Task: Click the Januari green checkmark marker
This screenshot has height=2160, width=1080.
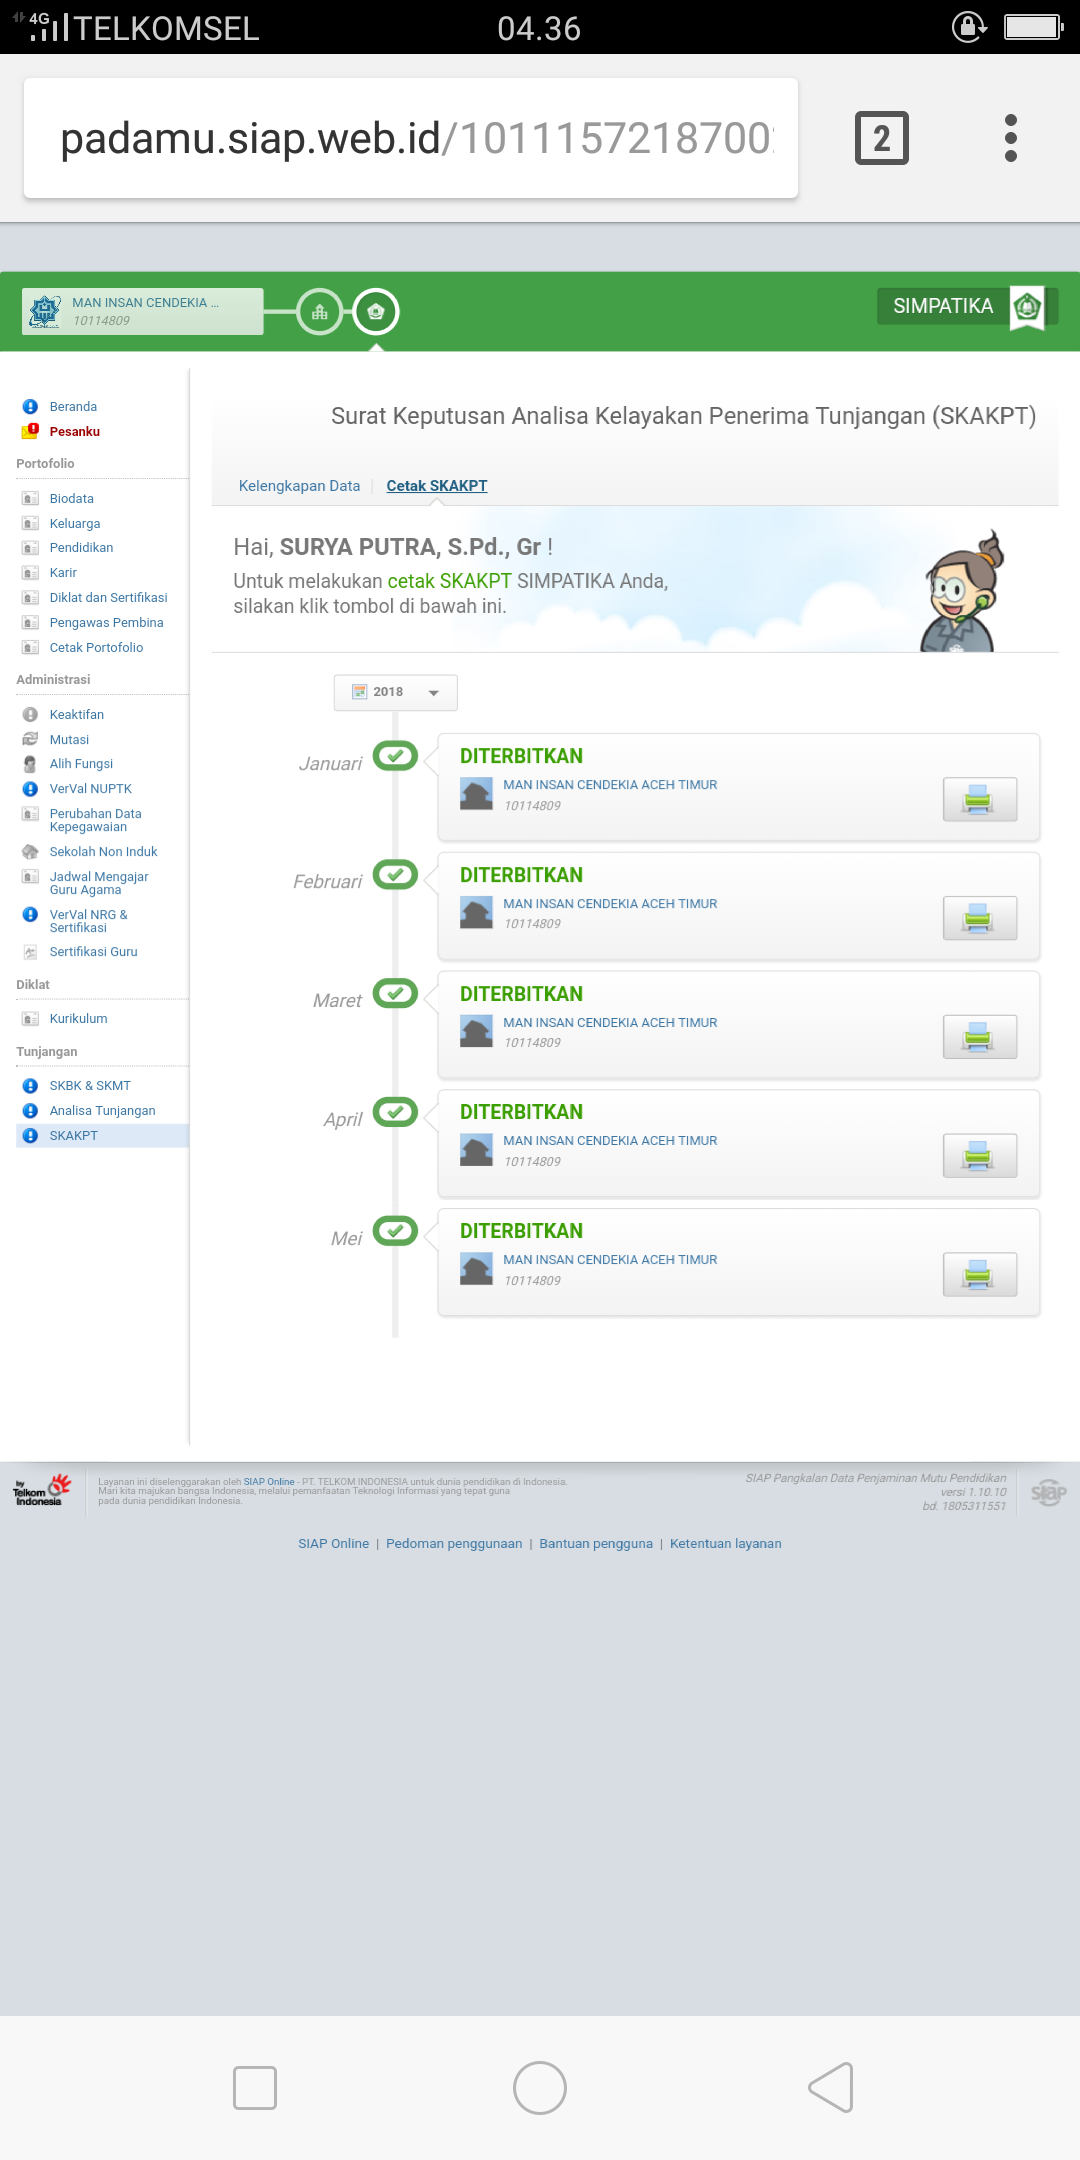Action: 395,756
